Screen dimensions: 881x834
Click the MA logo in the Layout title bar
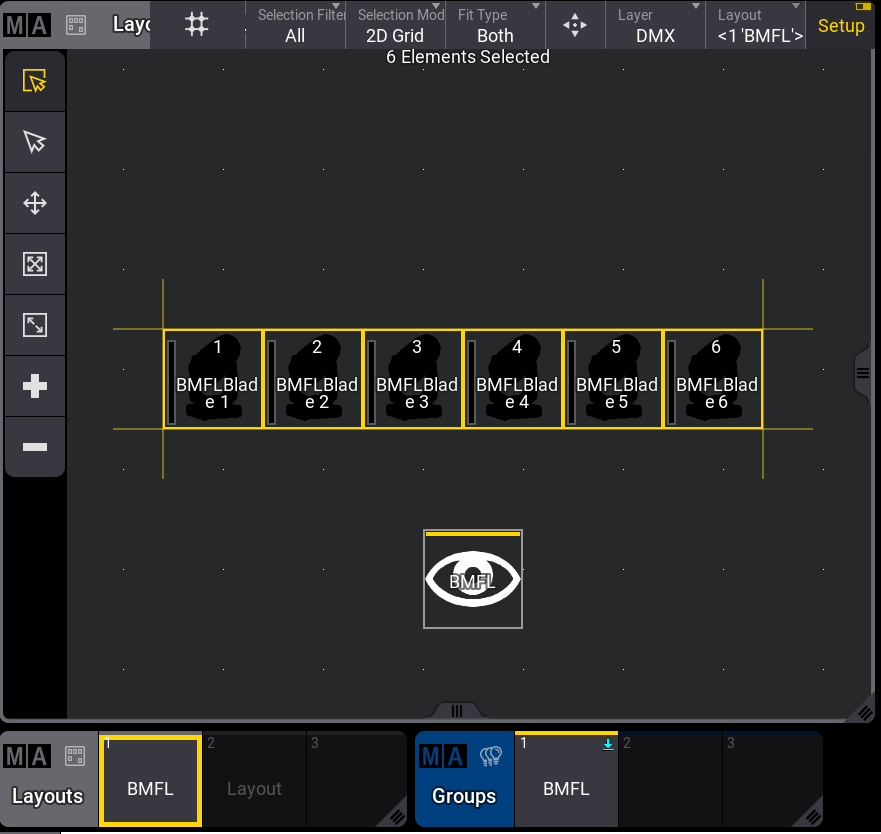(x=28, y=25)
